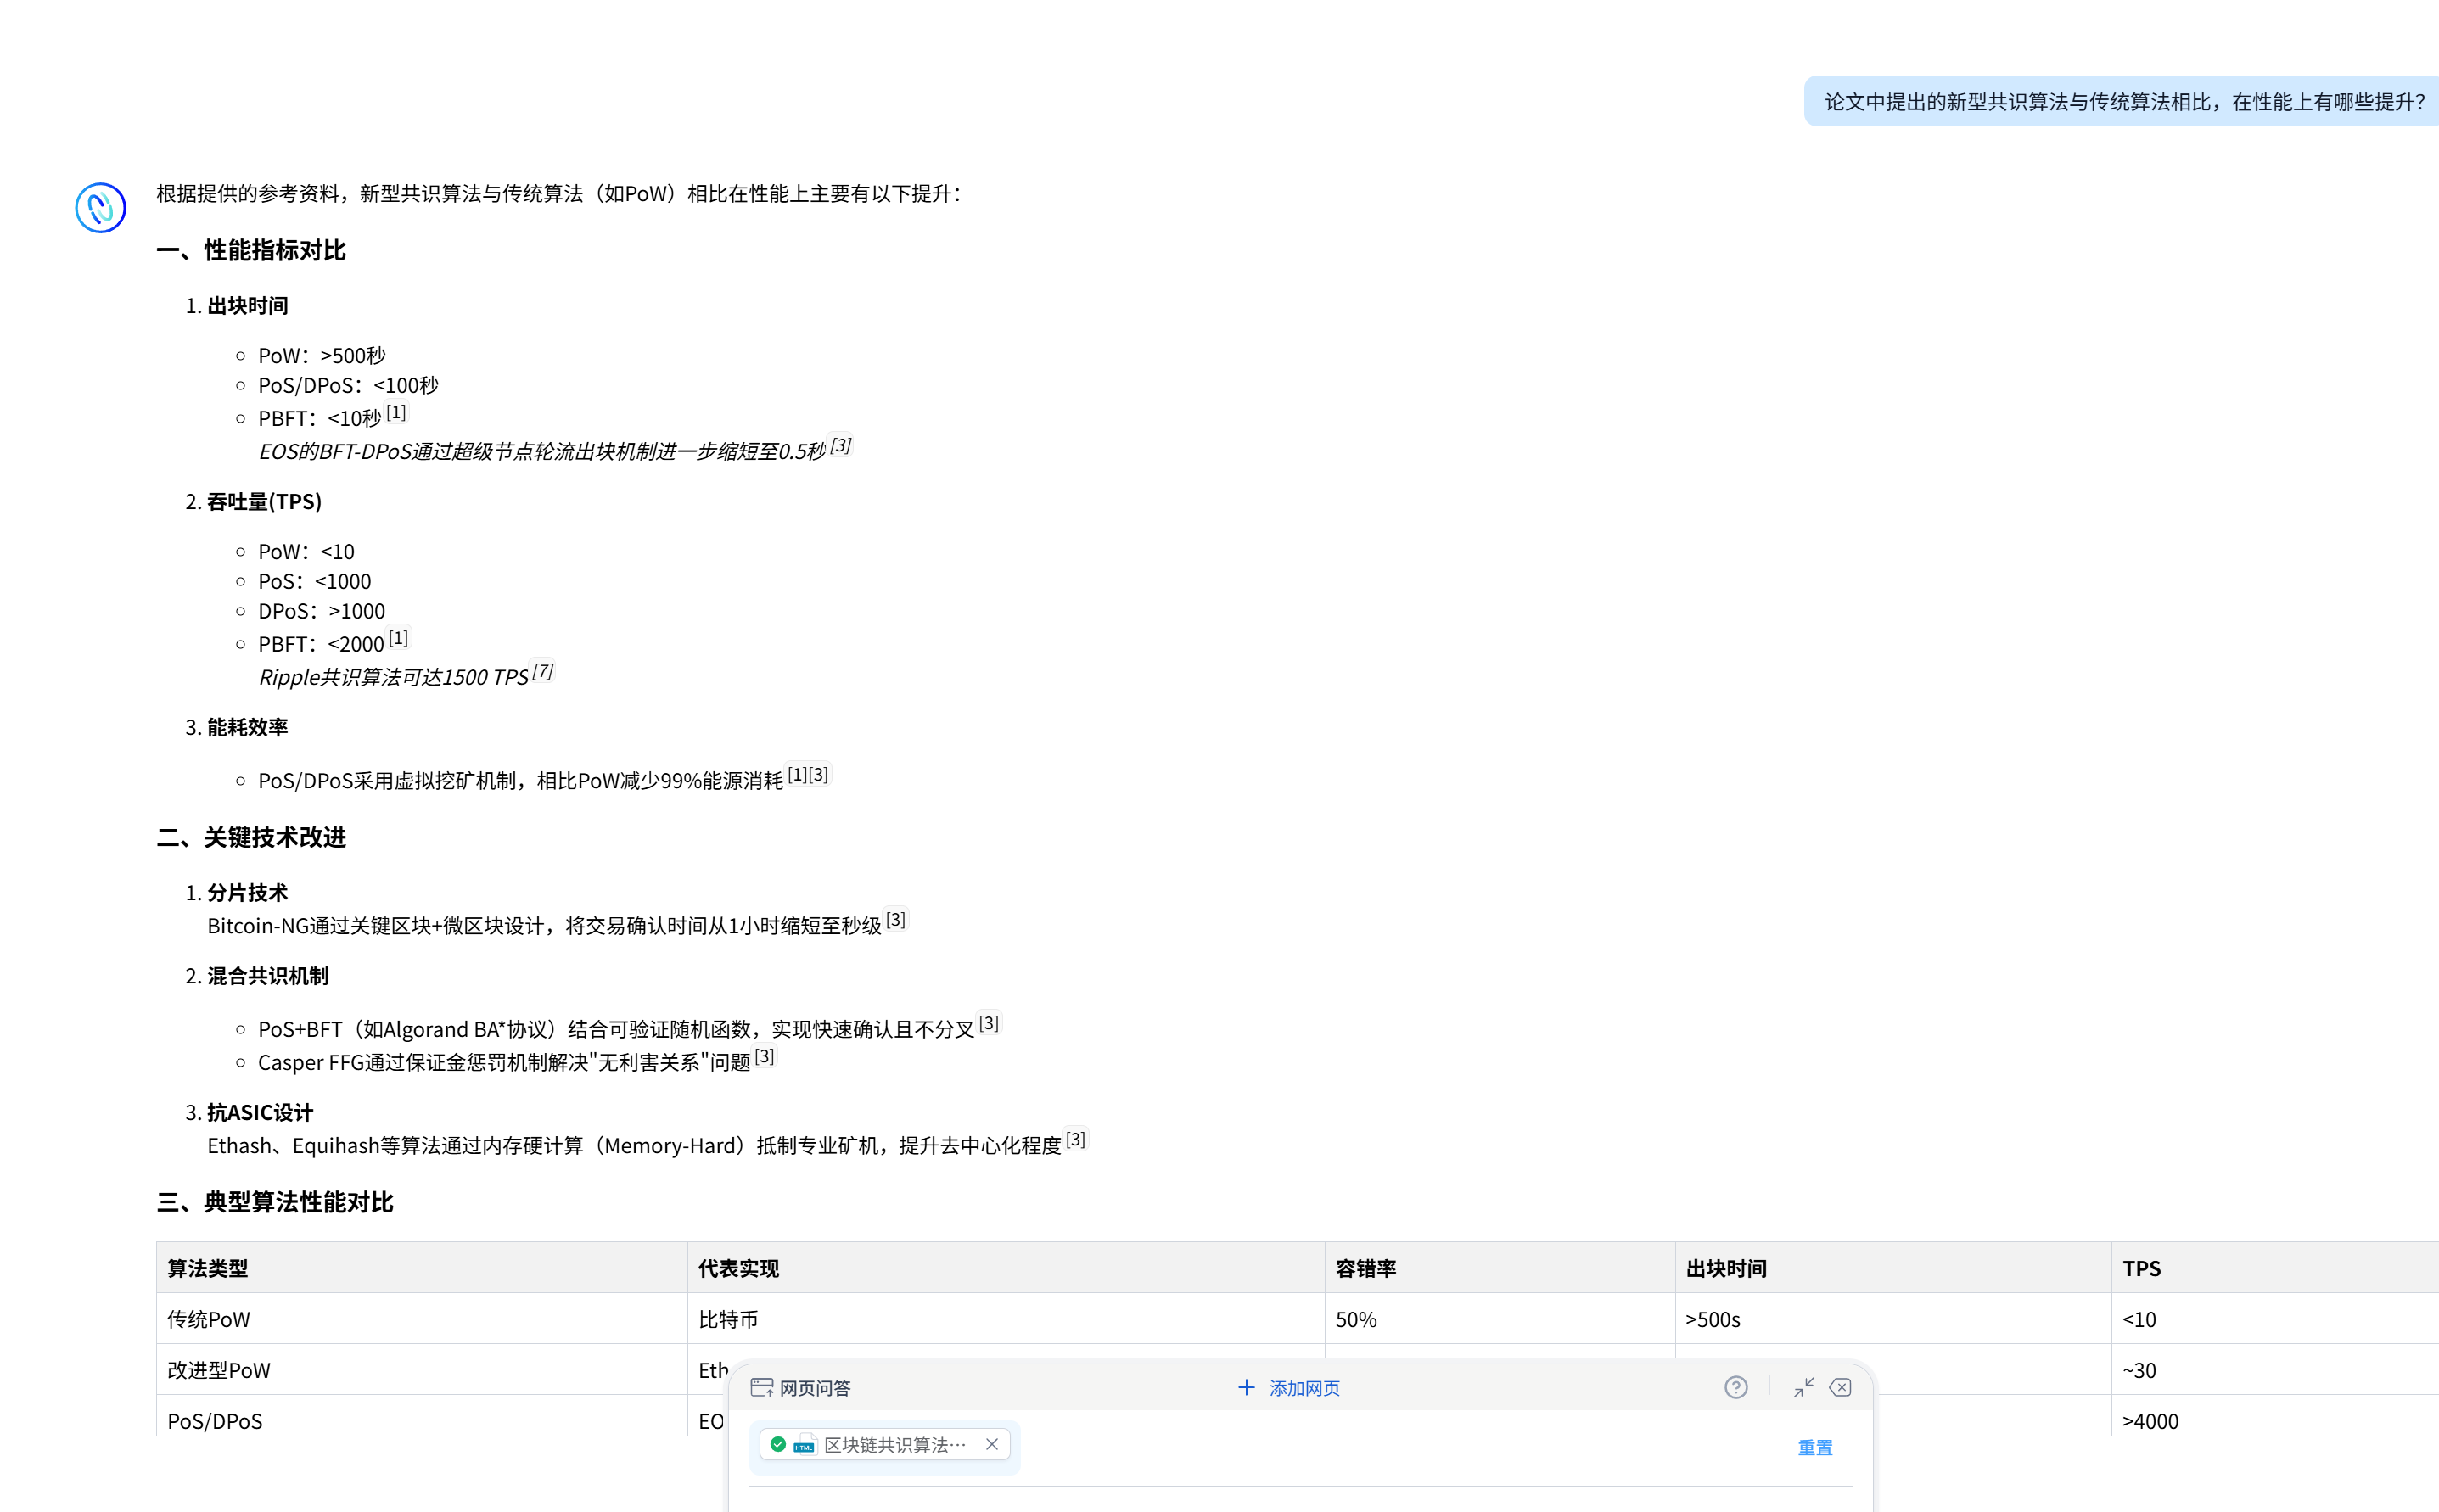Click the AI assistant avatar icon
The image size is (2439, 1512).
(x=99, y=208)
